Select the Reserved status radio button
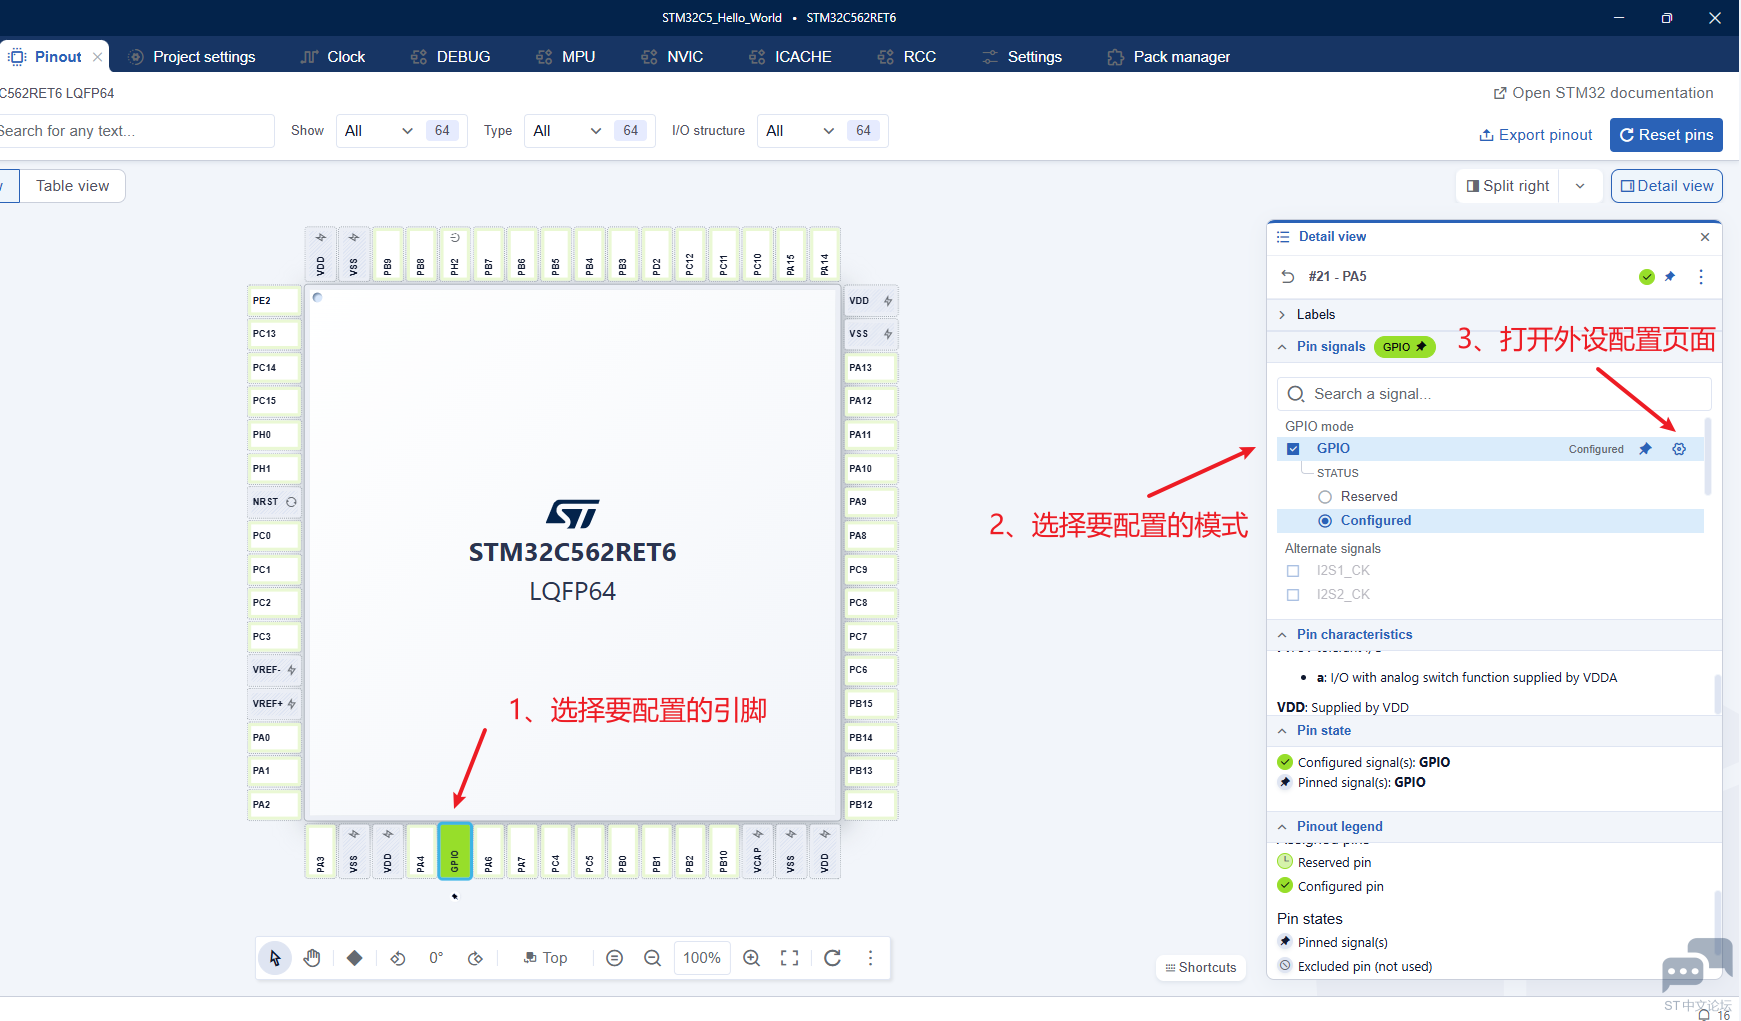The height and width of the screenshot is (1021, 1741). pos(1325,497)
